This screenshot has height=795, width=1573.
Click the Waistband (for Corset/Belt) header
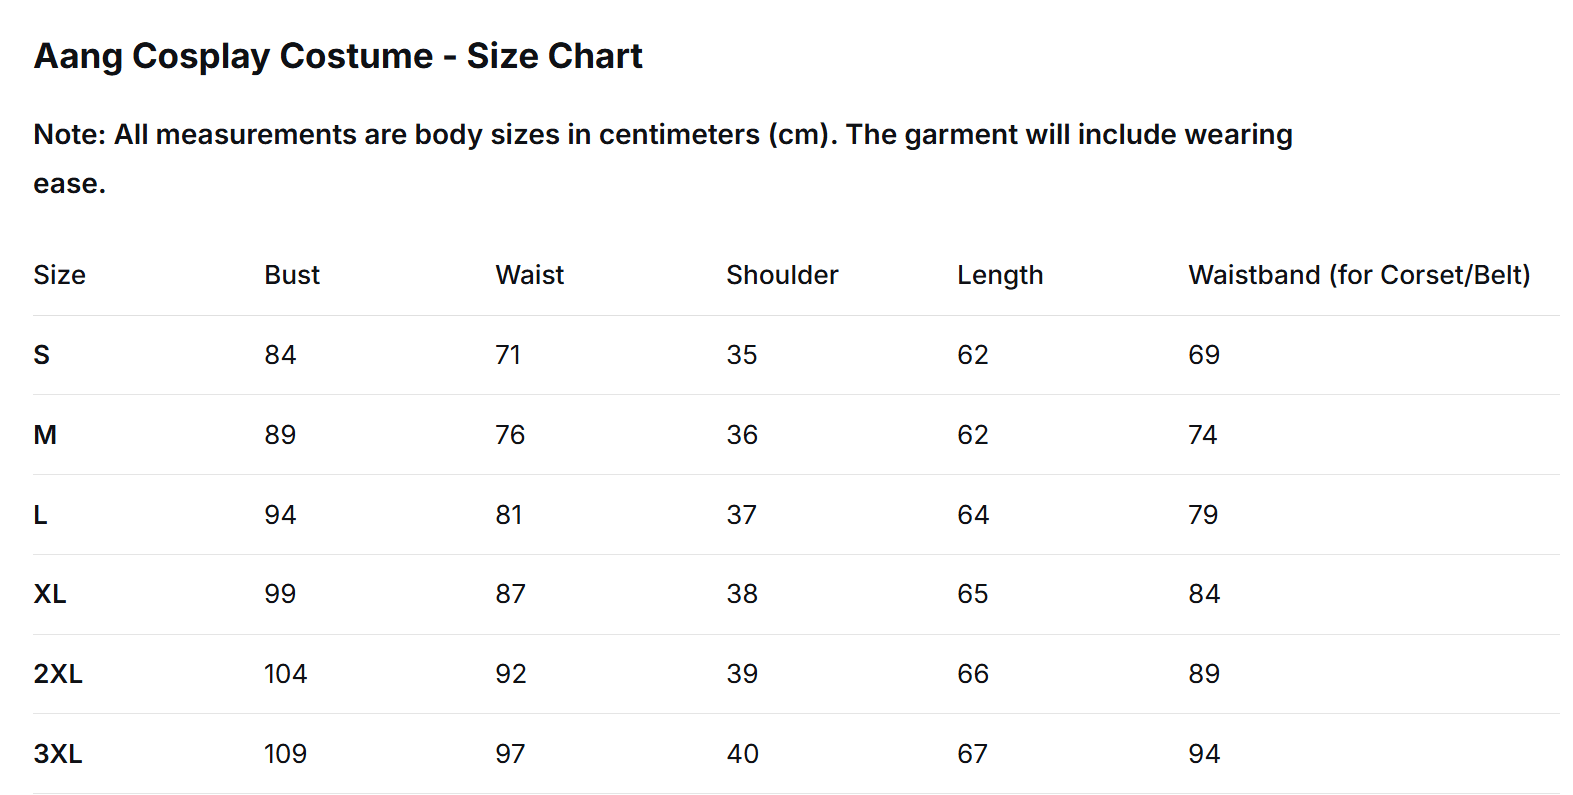click(x=1359, y=275)
